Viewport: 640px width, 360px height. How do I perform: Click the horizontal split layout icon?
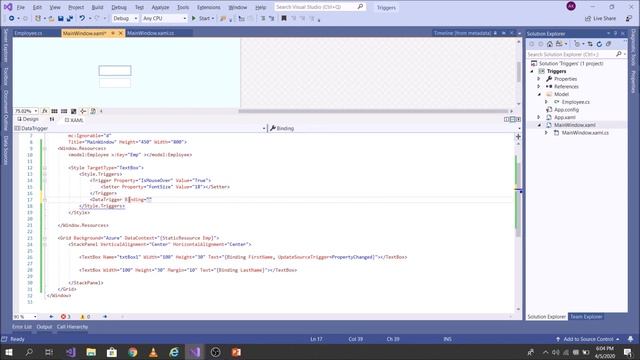click(512, 120)
